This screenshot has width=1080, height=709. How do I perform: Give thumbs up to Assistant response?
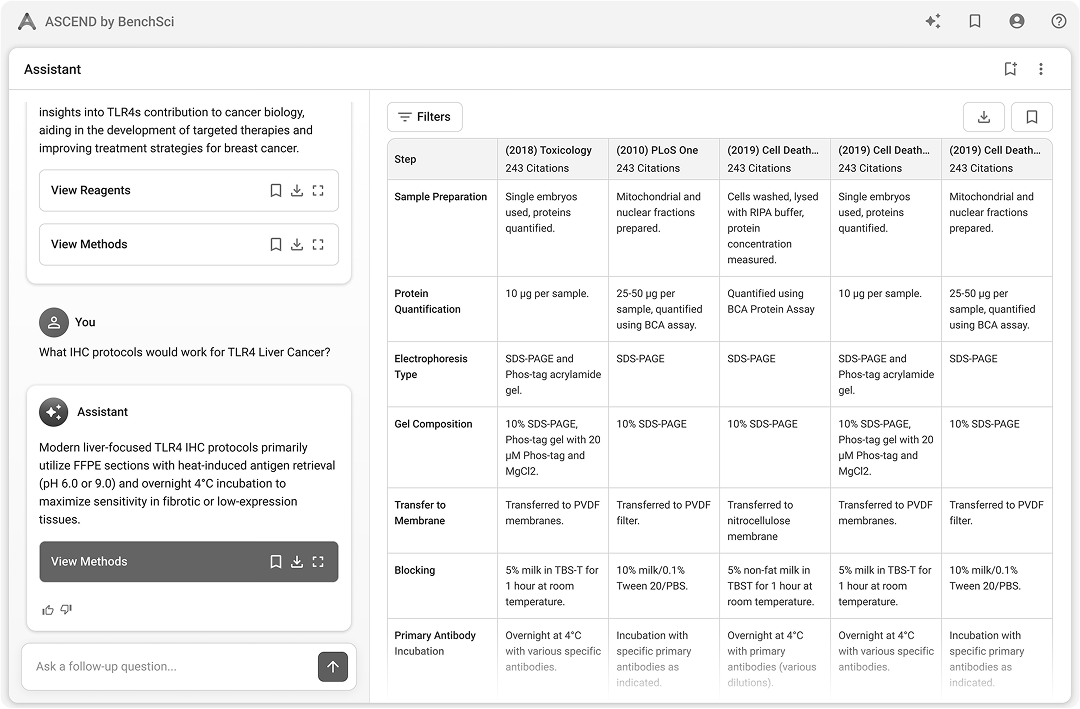[x=48, y=609]
